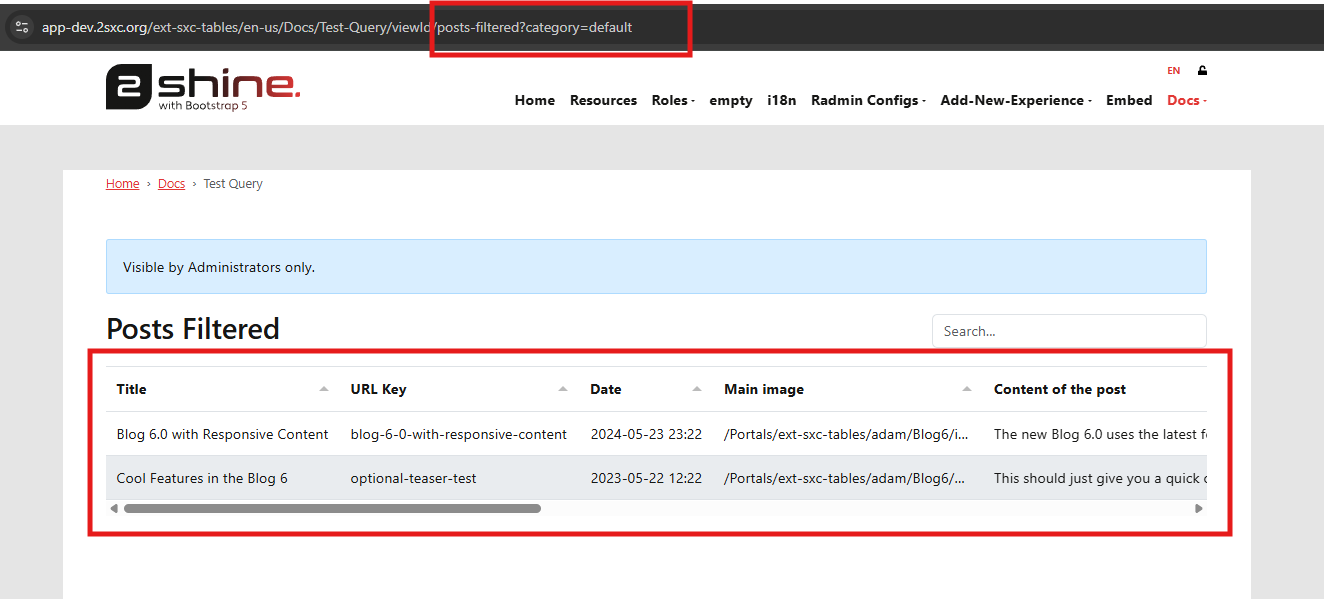Expand the Add-New-Experience dropdown
The image size is (1324, 599).
[x=1016, y=100]
